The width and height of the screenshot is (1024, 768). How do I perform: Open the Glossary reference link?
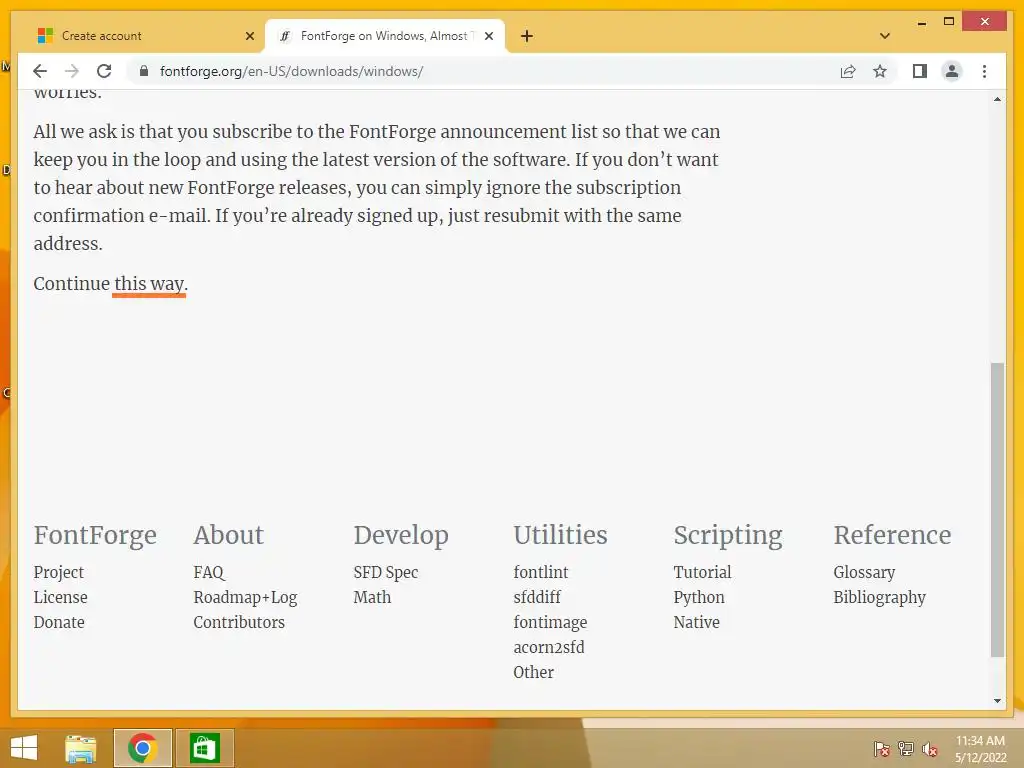864,572
